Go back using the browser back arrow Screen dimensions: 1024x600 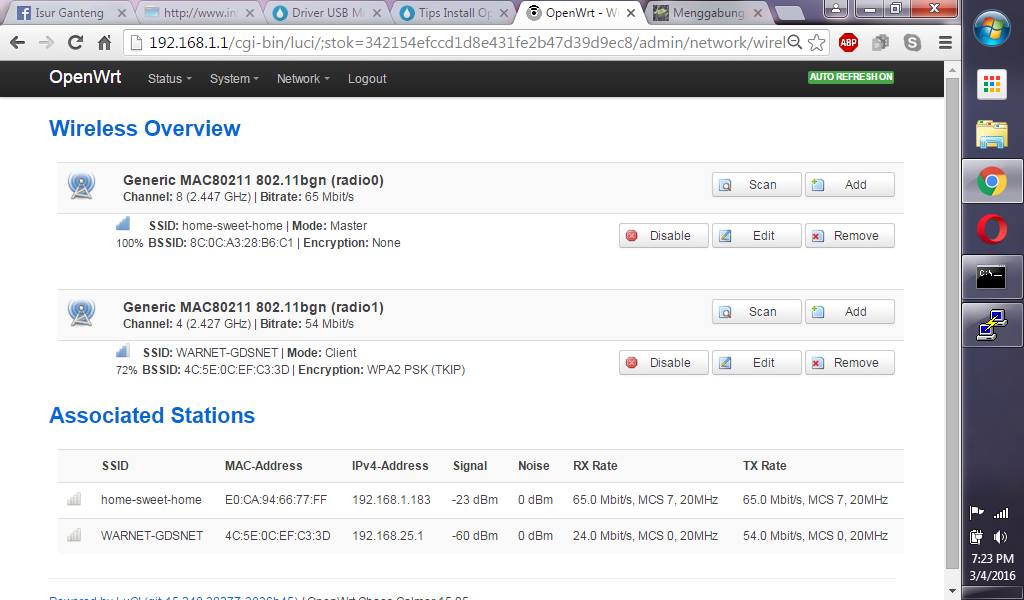coord(18,43)
